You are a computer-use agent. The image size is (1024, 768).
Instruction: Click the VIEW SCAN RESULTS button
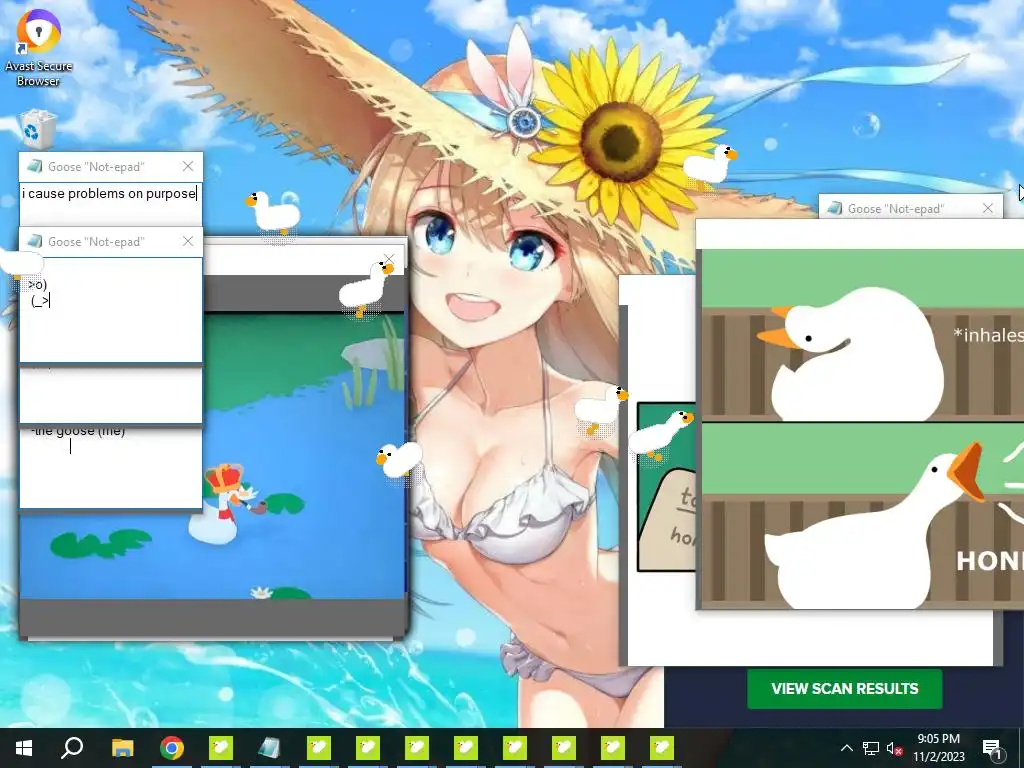pyautogui.click(x=844, y=688)
